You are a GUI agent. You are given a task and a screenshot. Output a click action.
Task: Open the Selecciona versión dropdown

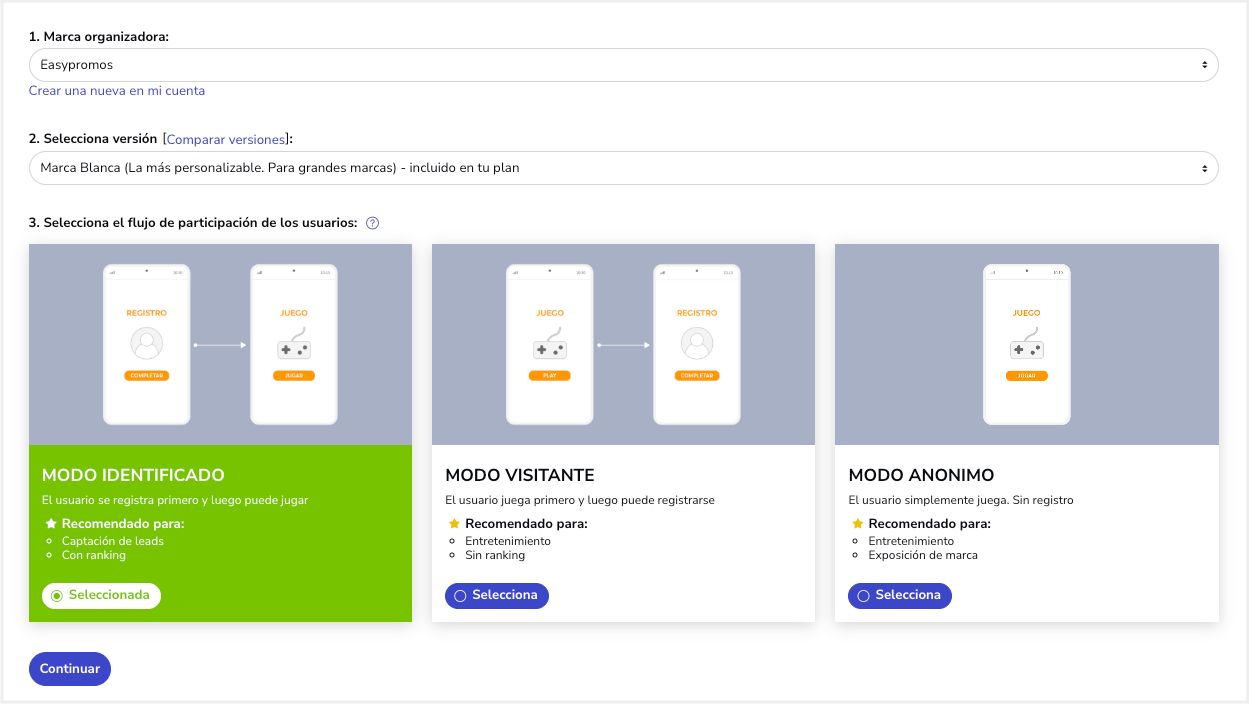pyautogui.click(x=624, y=168)
